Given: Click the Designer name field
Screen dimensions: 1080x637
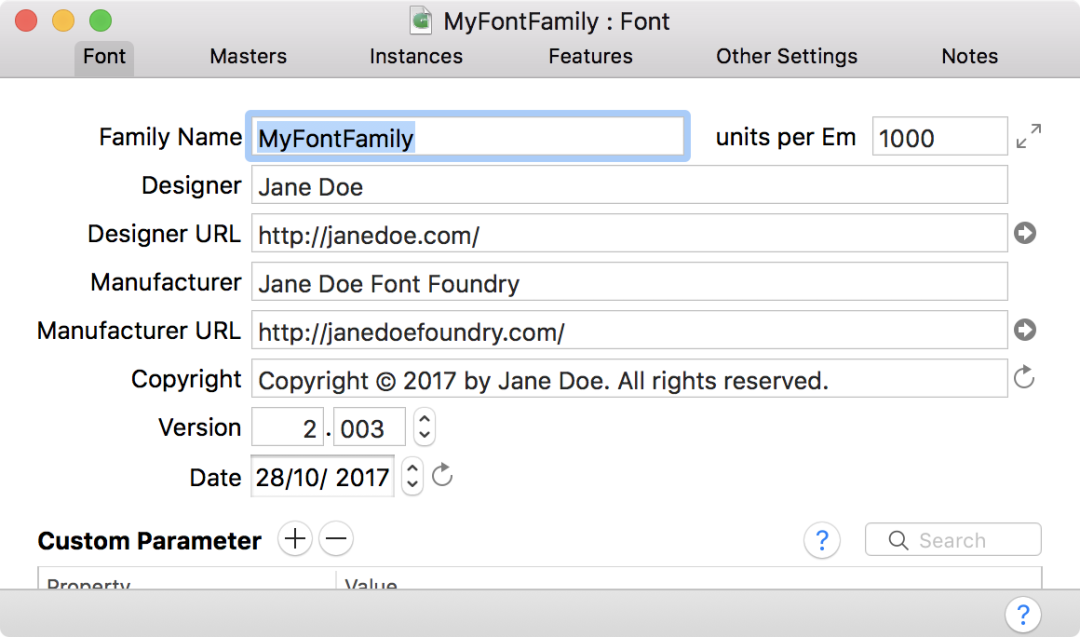Looking at the screenshot, I should coord(628,186).
